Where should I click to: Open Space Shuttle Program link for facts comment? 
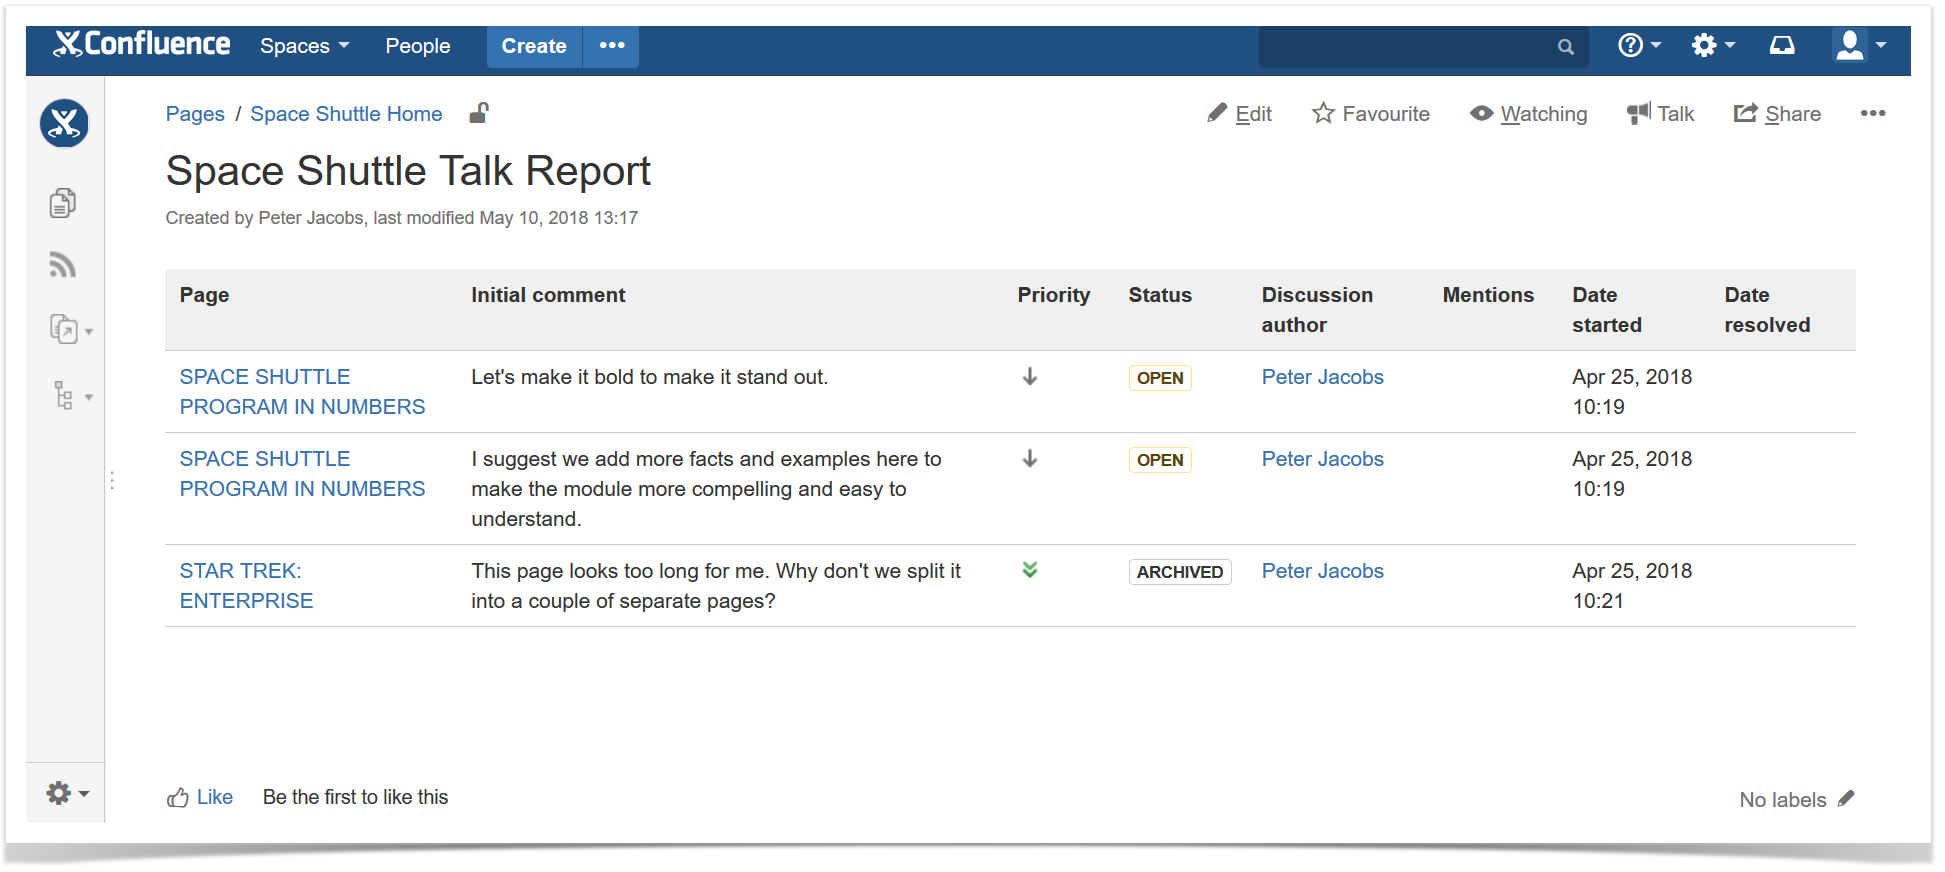tap(302, 474)
